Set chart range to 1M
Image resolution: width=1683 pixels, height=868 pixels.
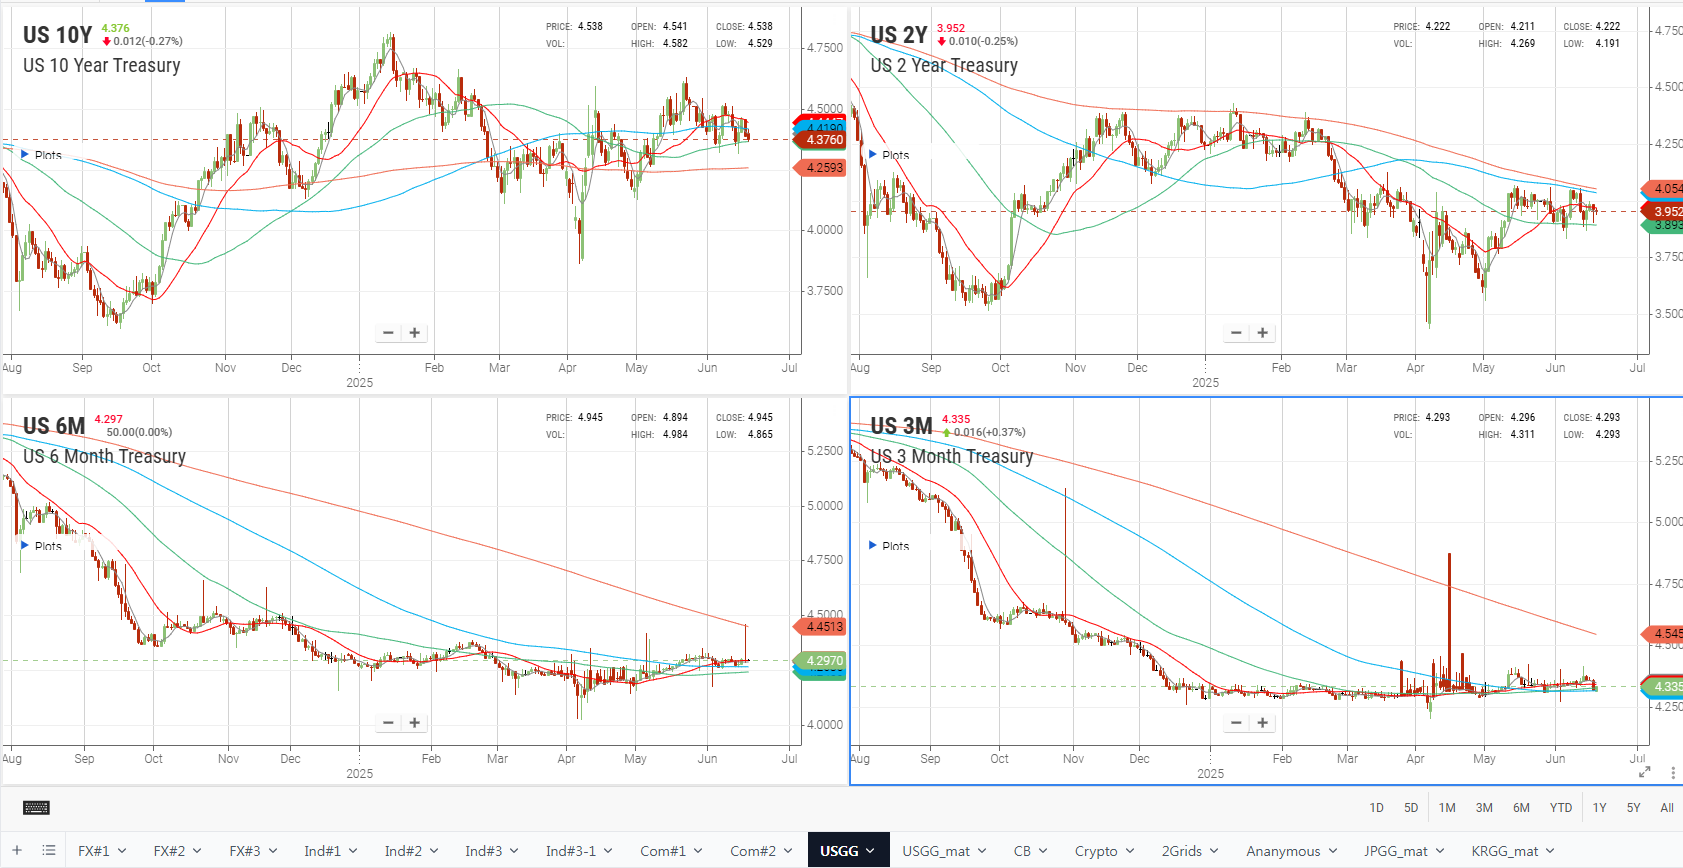(x=1447, y=808)
